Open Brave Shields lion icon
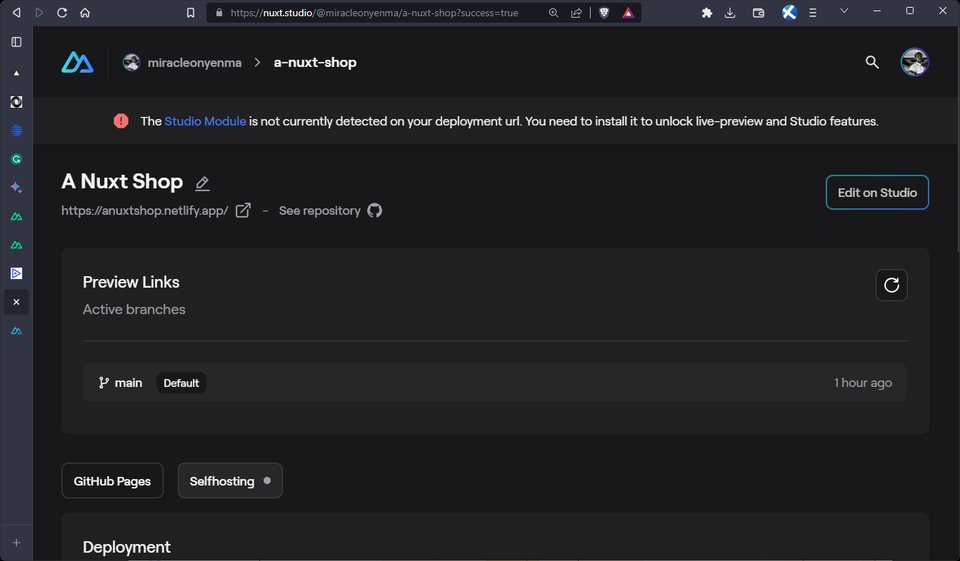Viewport: 960px width, 561px height. (x=604, y=12)
